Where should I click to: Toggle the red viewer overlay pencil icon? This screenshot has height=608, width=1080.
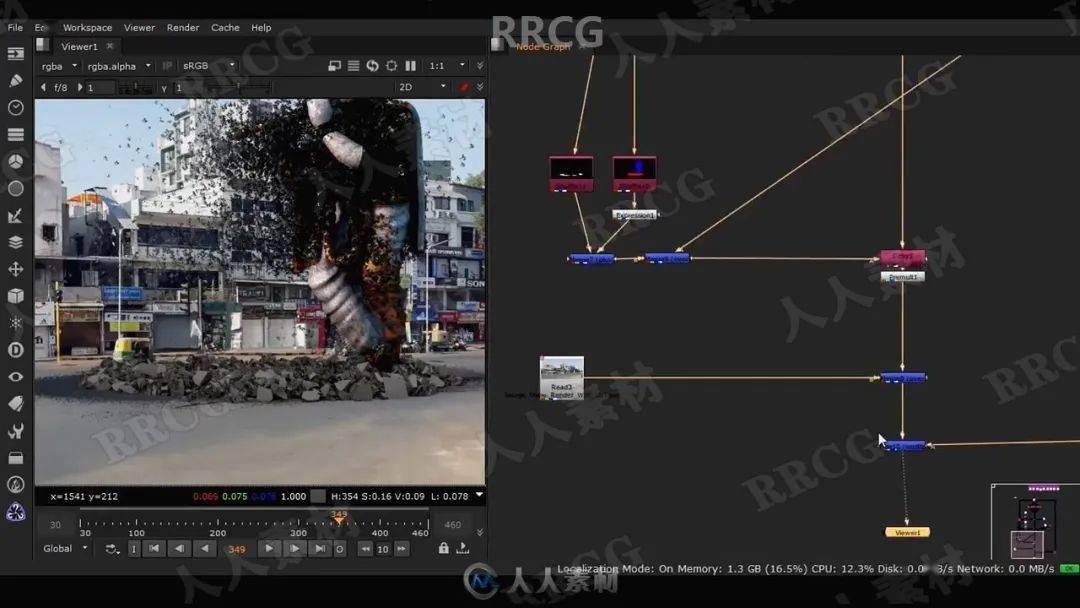coord(464,86)
